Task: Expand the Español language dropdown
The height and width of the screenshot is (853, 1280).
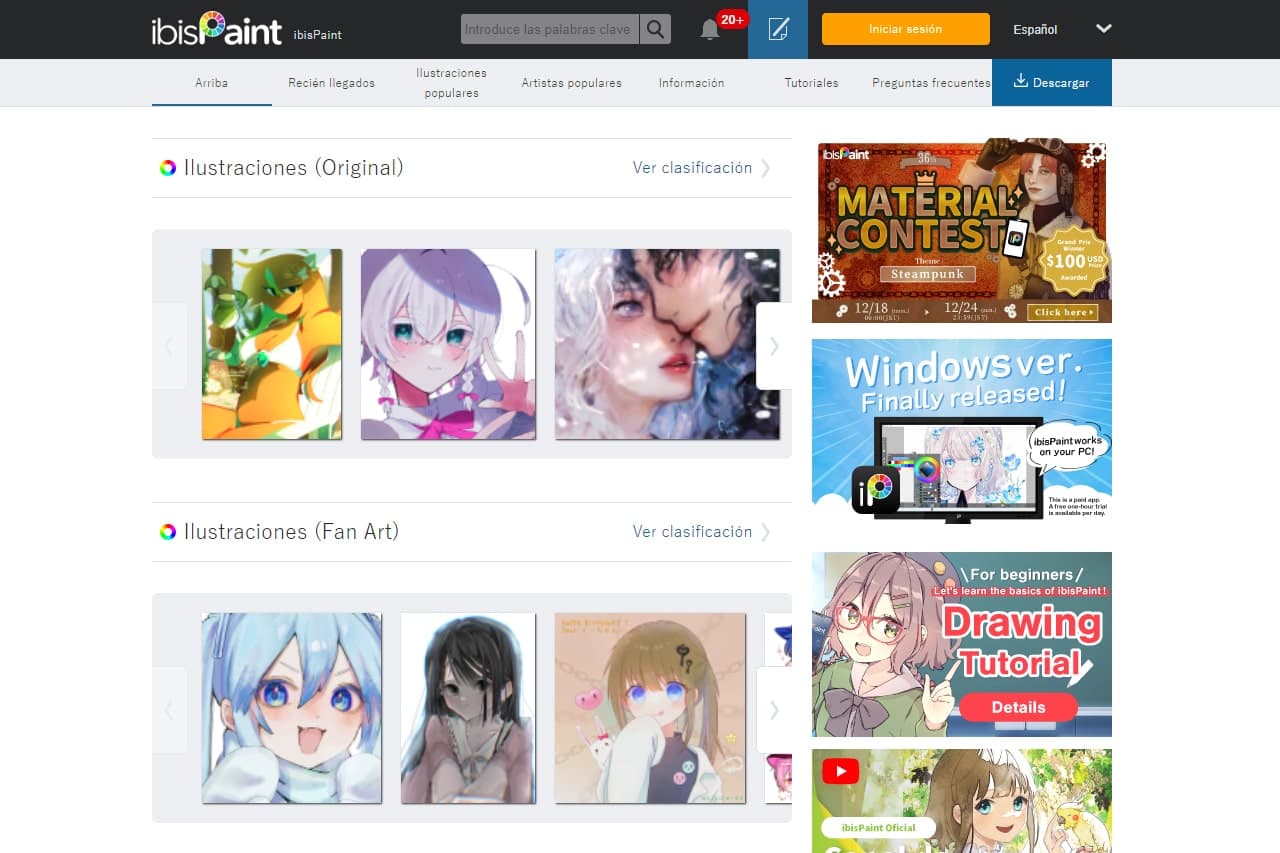Action: click(x=1103, y=29)
